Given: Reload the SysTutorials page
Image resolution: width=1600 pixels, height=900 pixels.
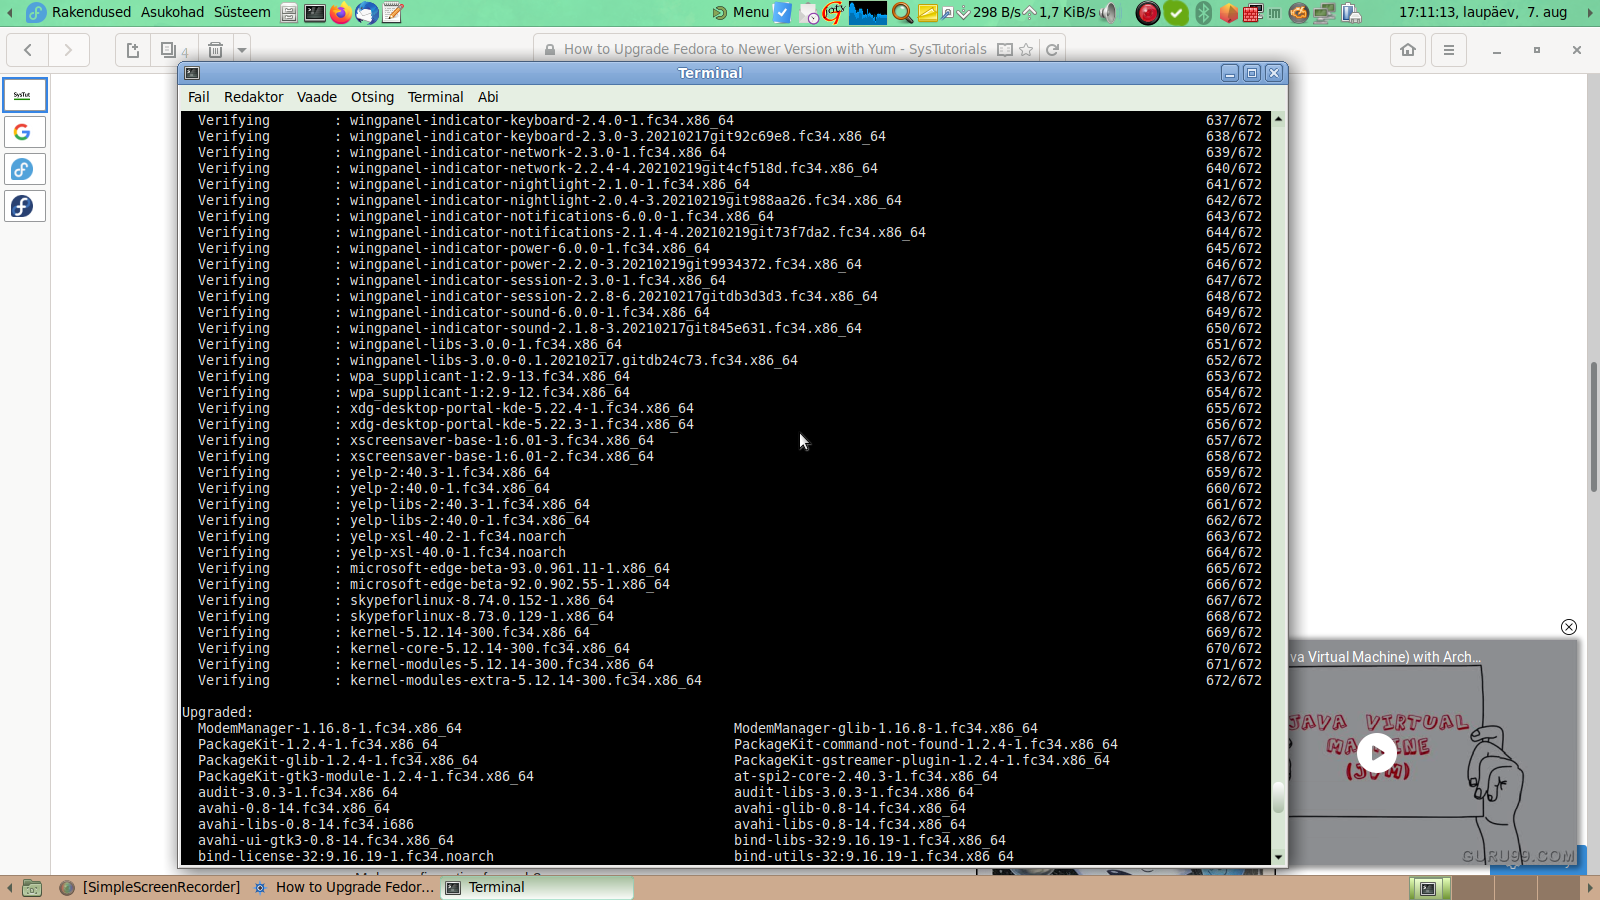Looking at the screenshot, I should 1052,50.
